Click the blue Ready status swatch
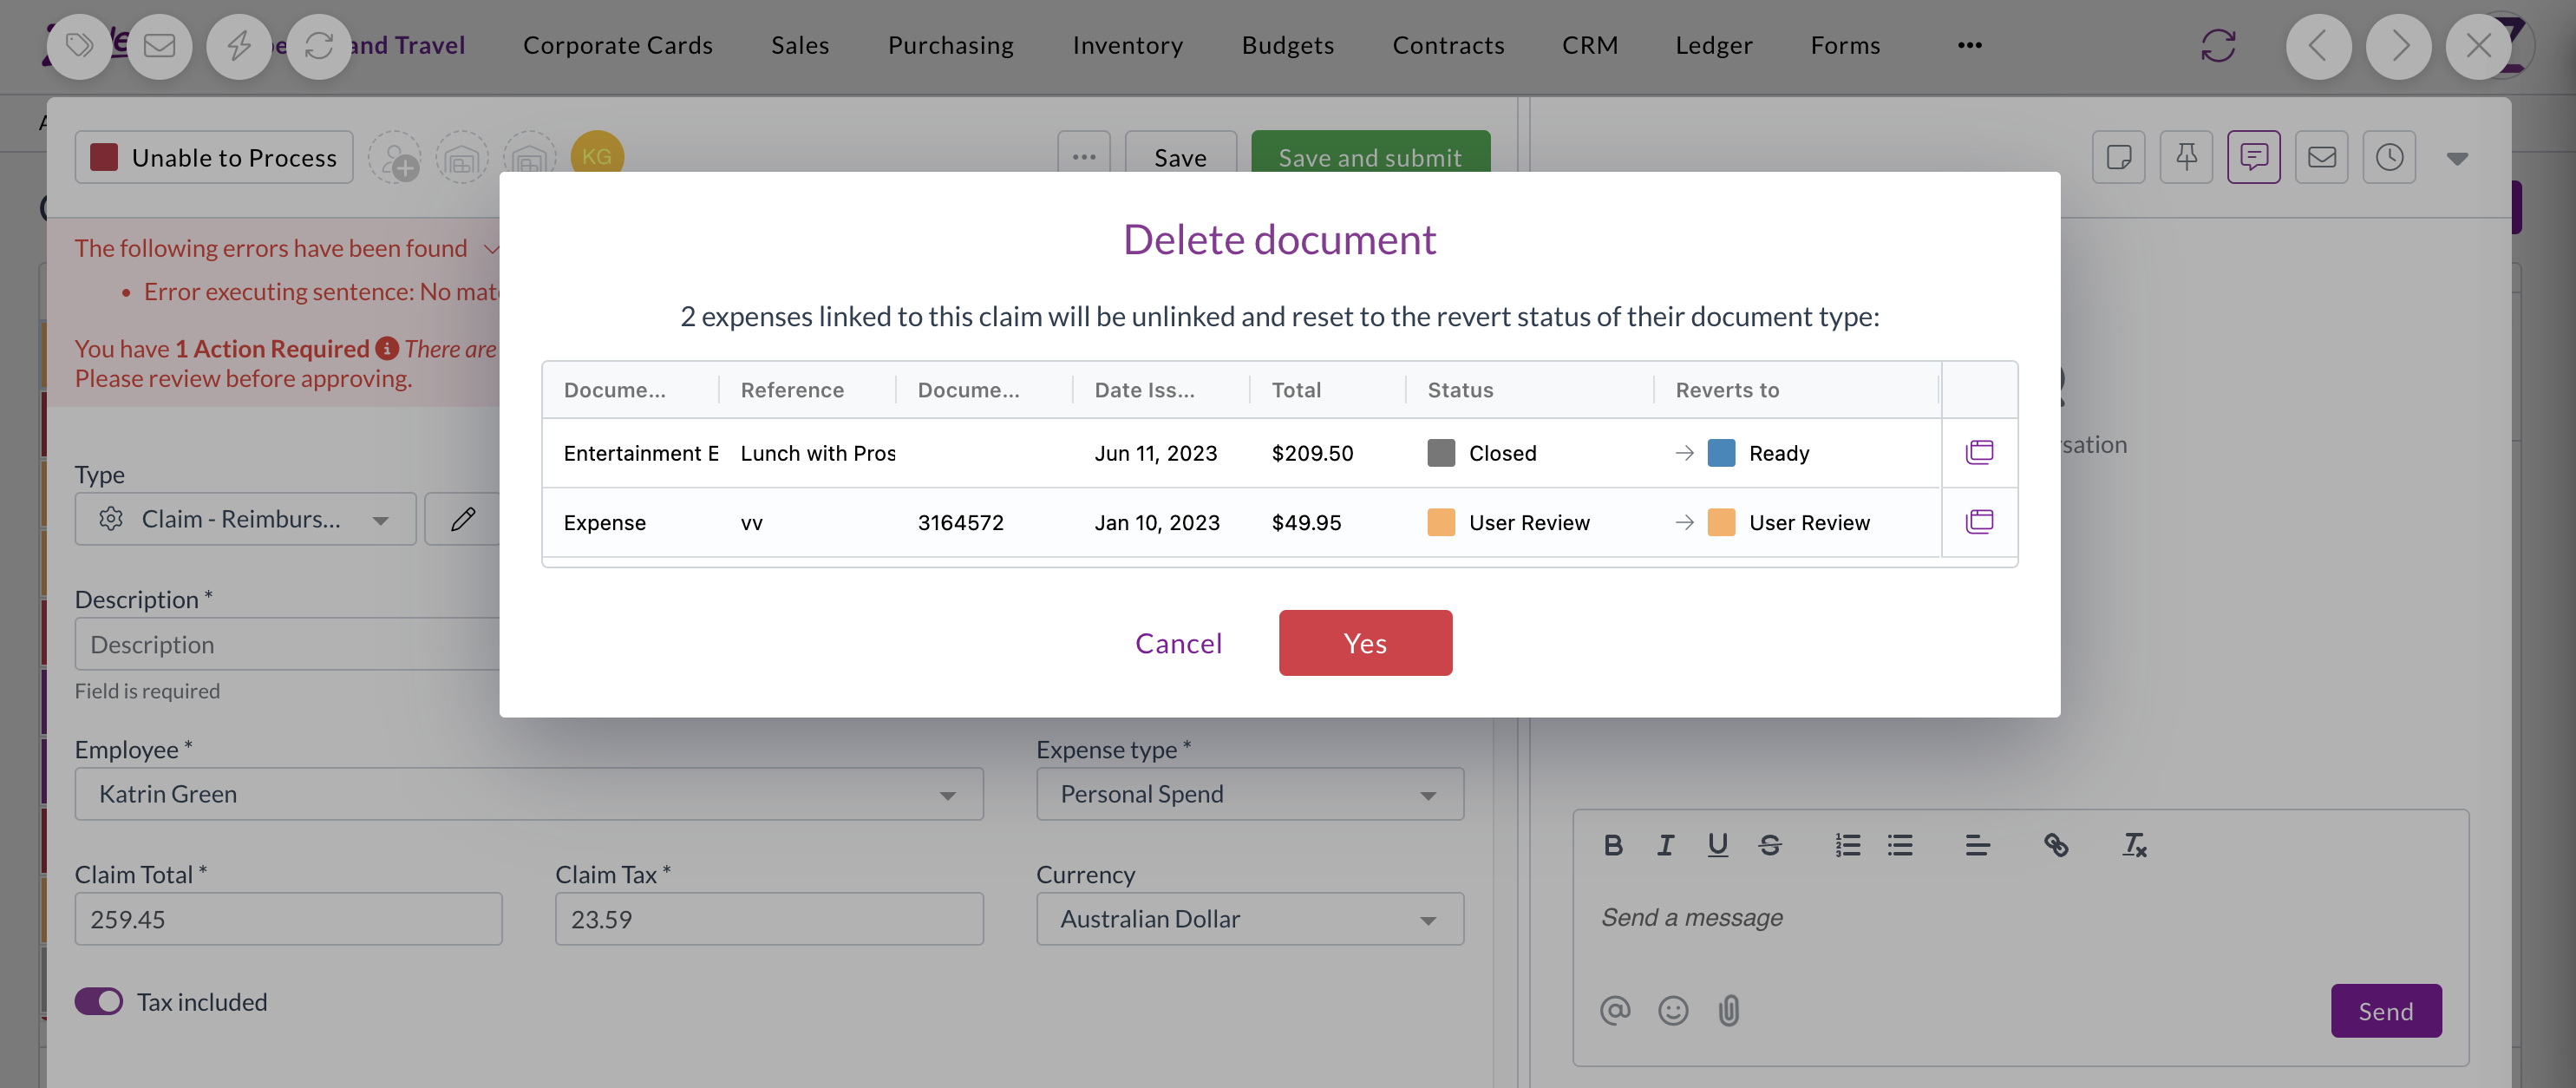The width and height of the screenshot is (2576, 1088). coord(1721,453)
